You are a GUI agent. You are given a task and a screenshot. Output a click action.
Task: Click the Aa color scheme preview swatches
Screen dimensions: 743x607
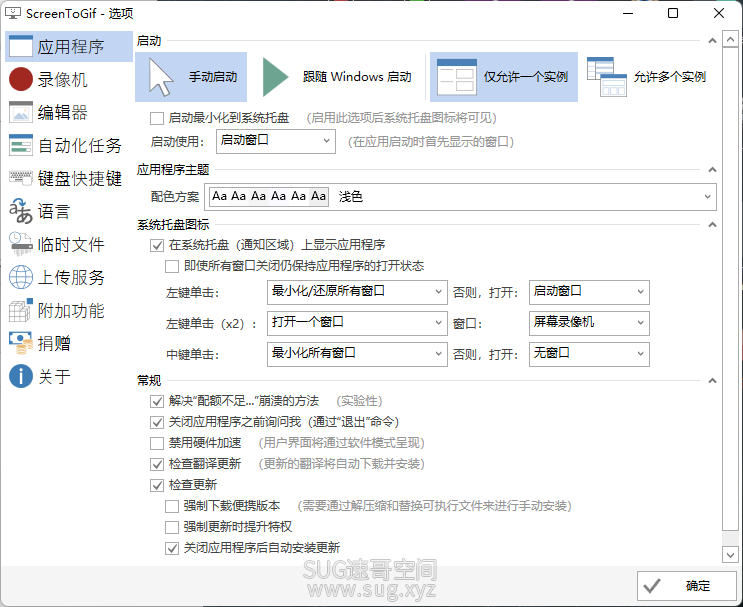click(269, 196)
